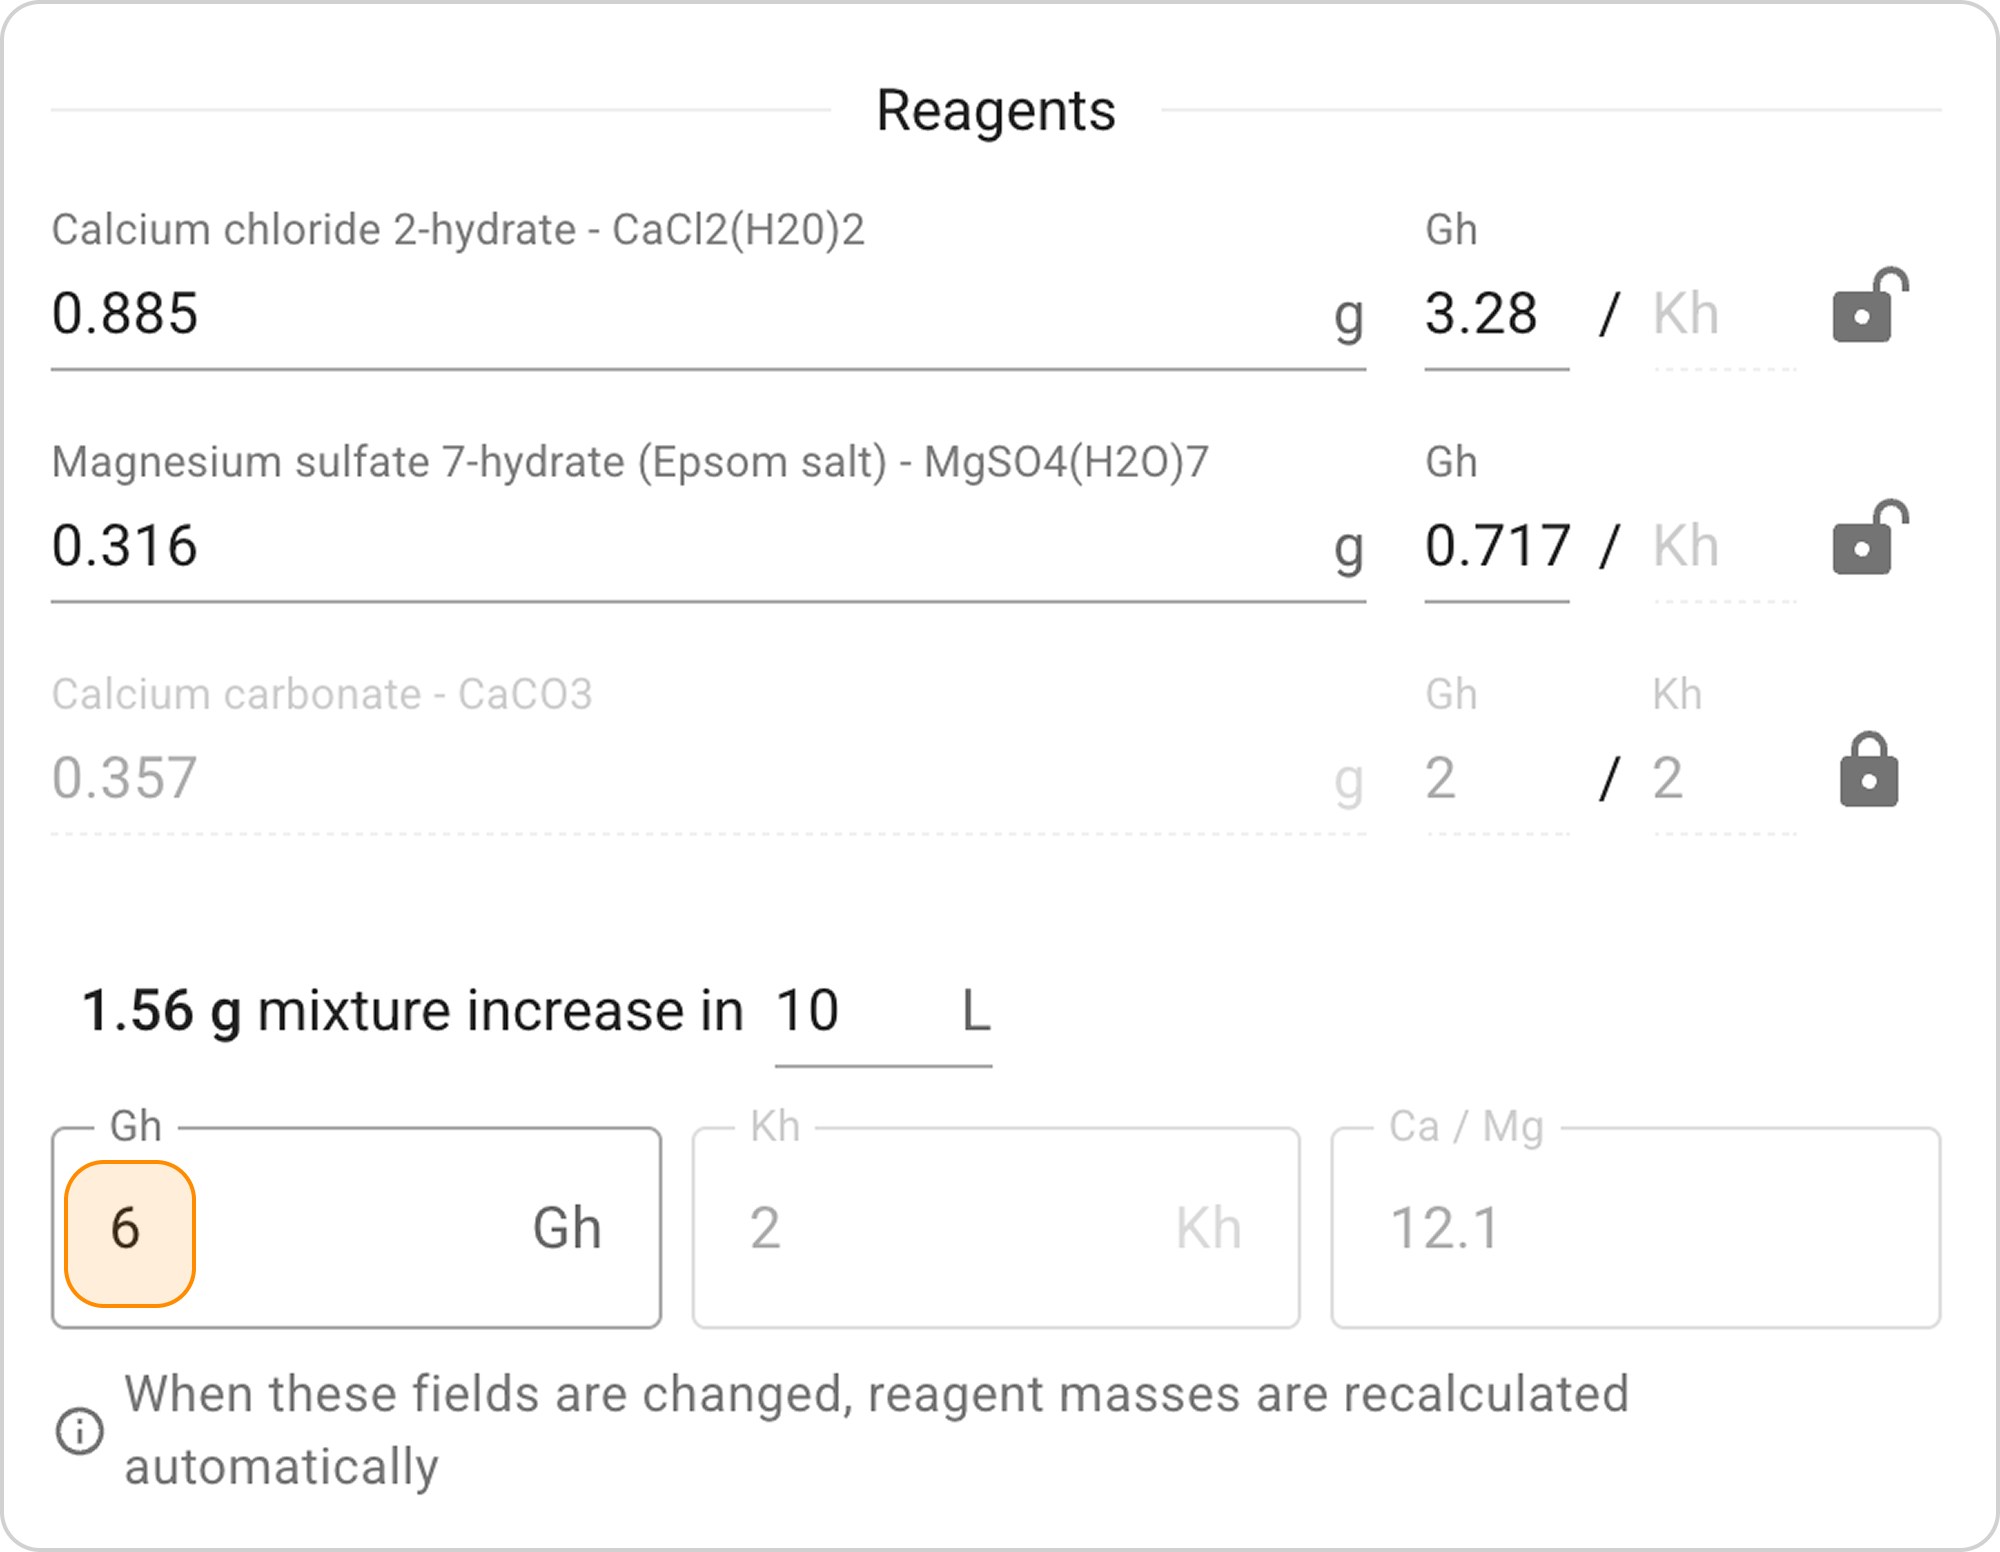Toggle lock for Calcium chloride reagent
Viewport: 2000px width, 1552px height.
(1868, 308)
